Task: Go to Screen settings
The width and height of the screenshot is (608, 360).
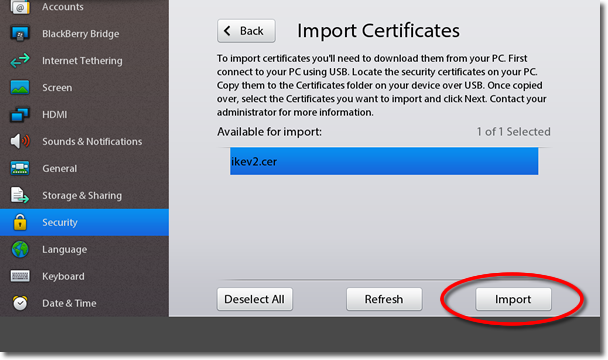Action: 57,87
